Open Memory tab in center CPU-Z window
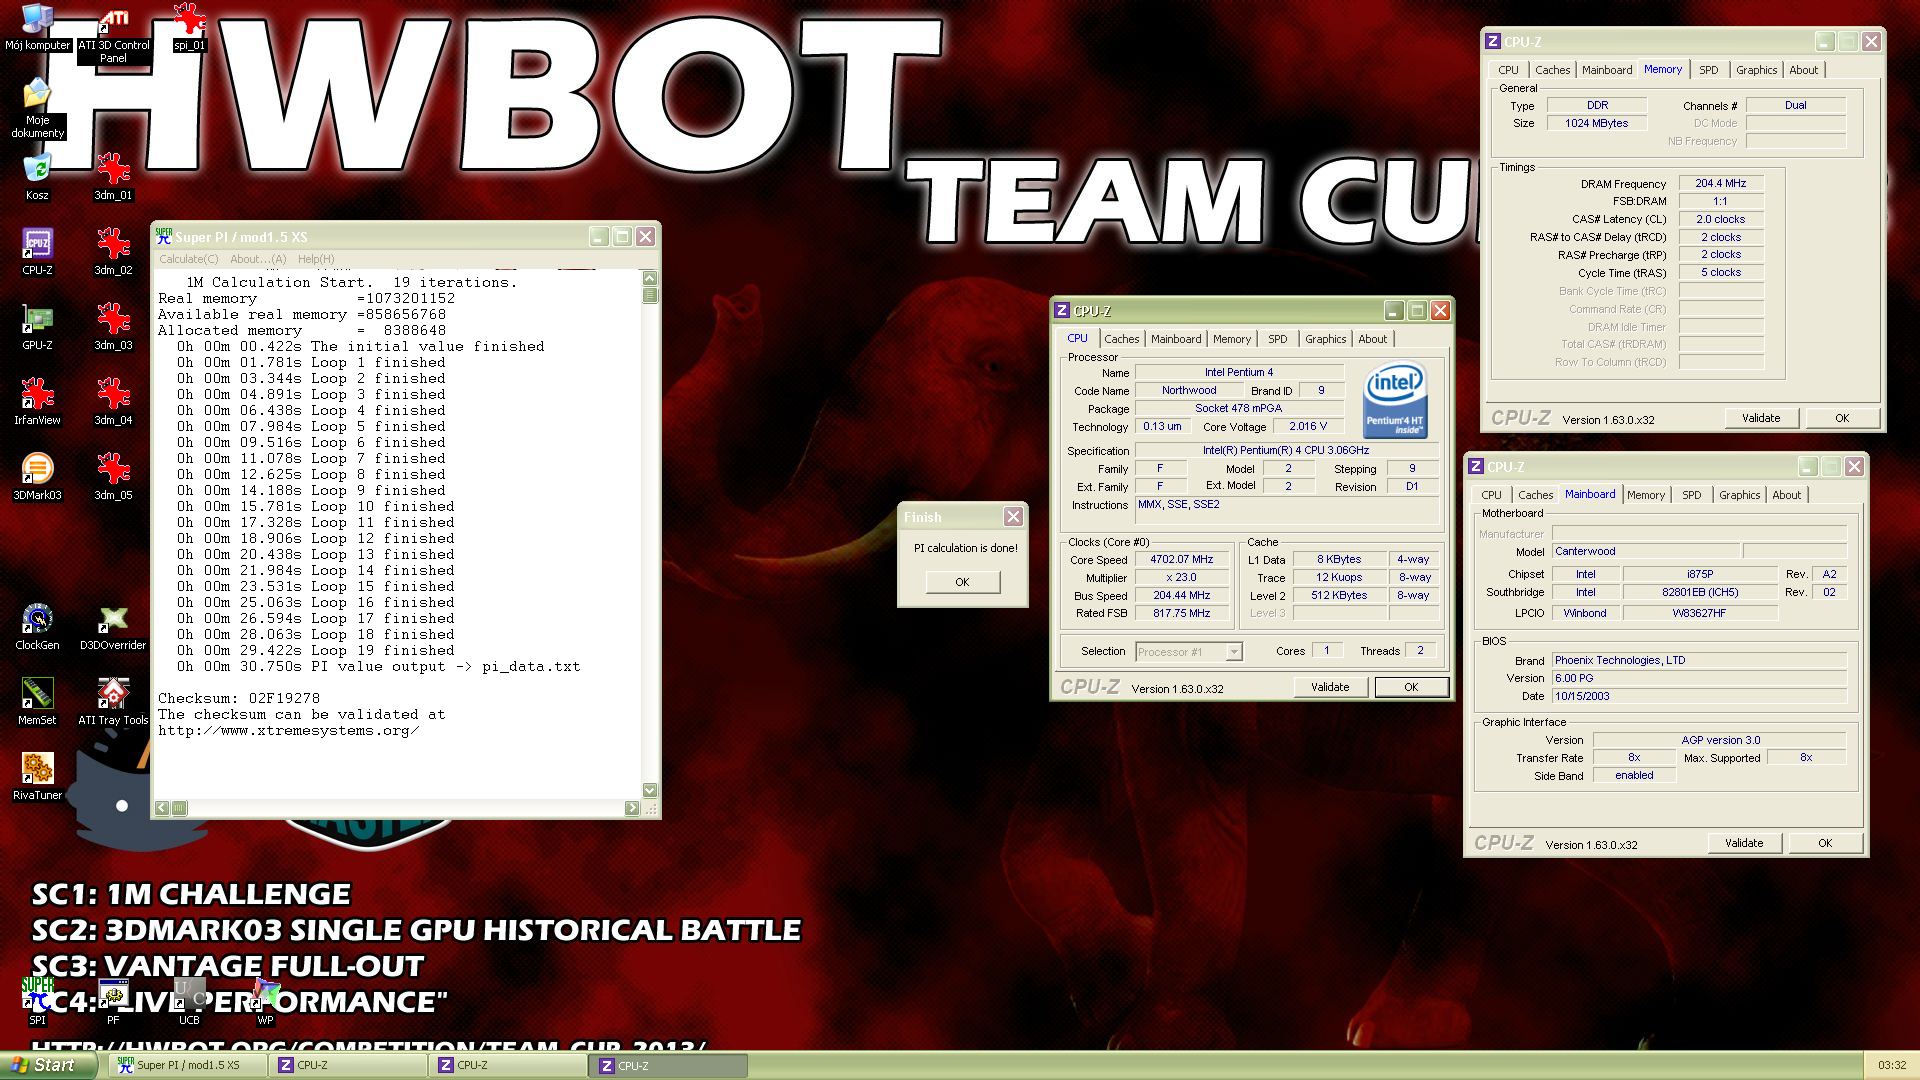1920x1080 pixels. [1232, 339]
